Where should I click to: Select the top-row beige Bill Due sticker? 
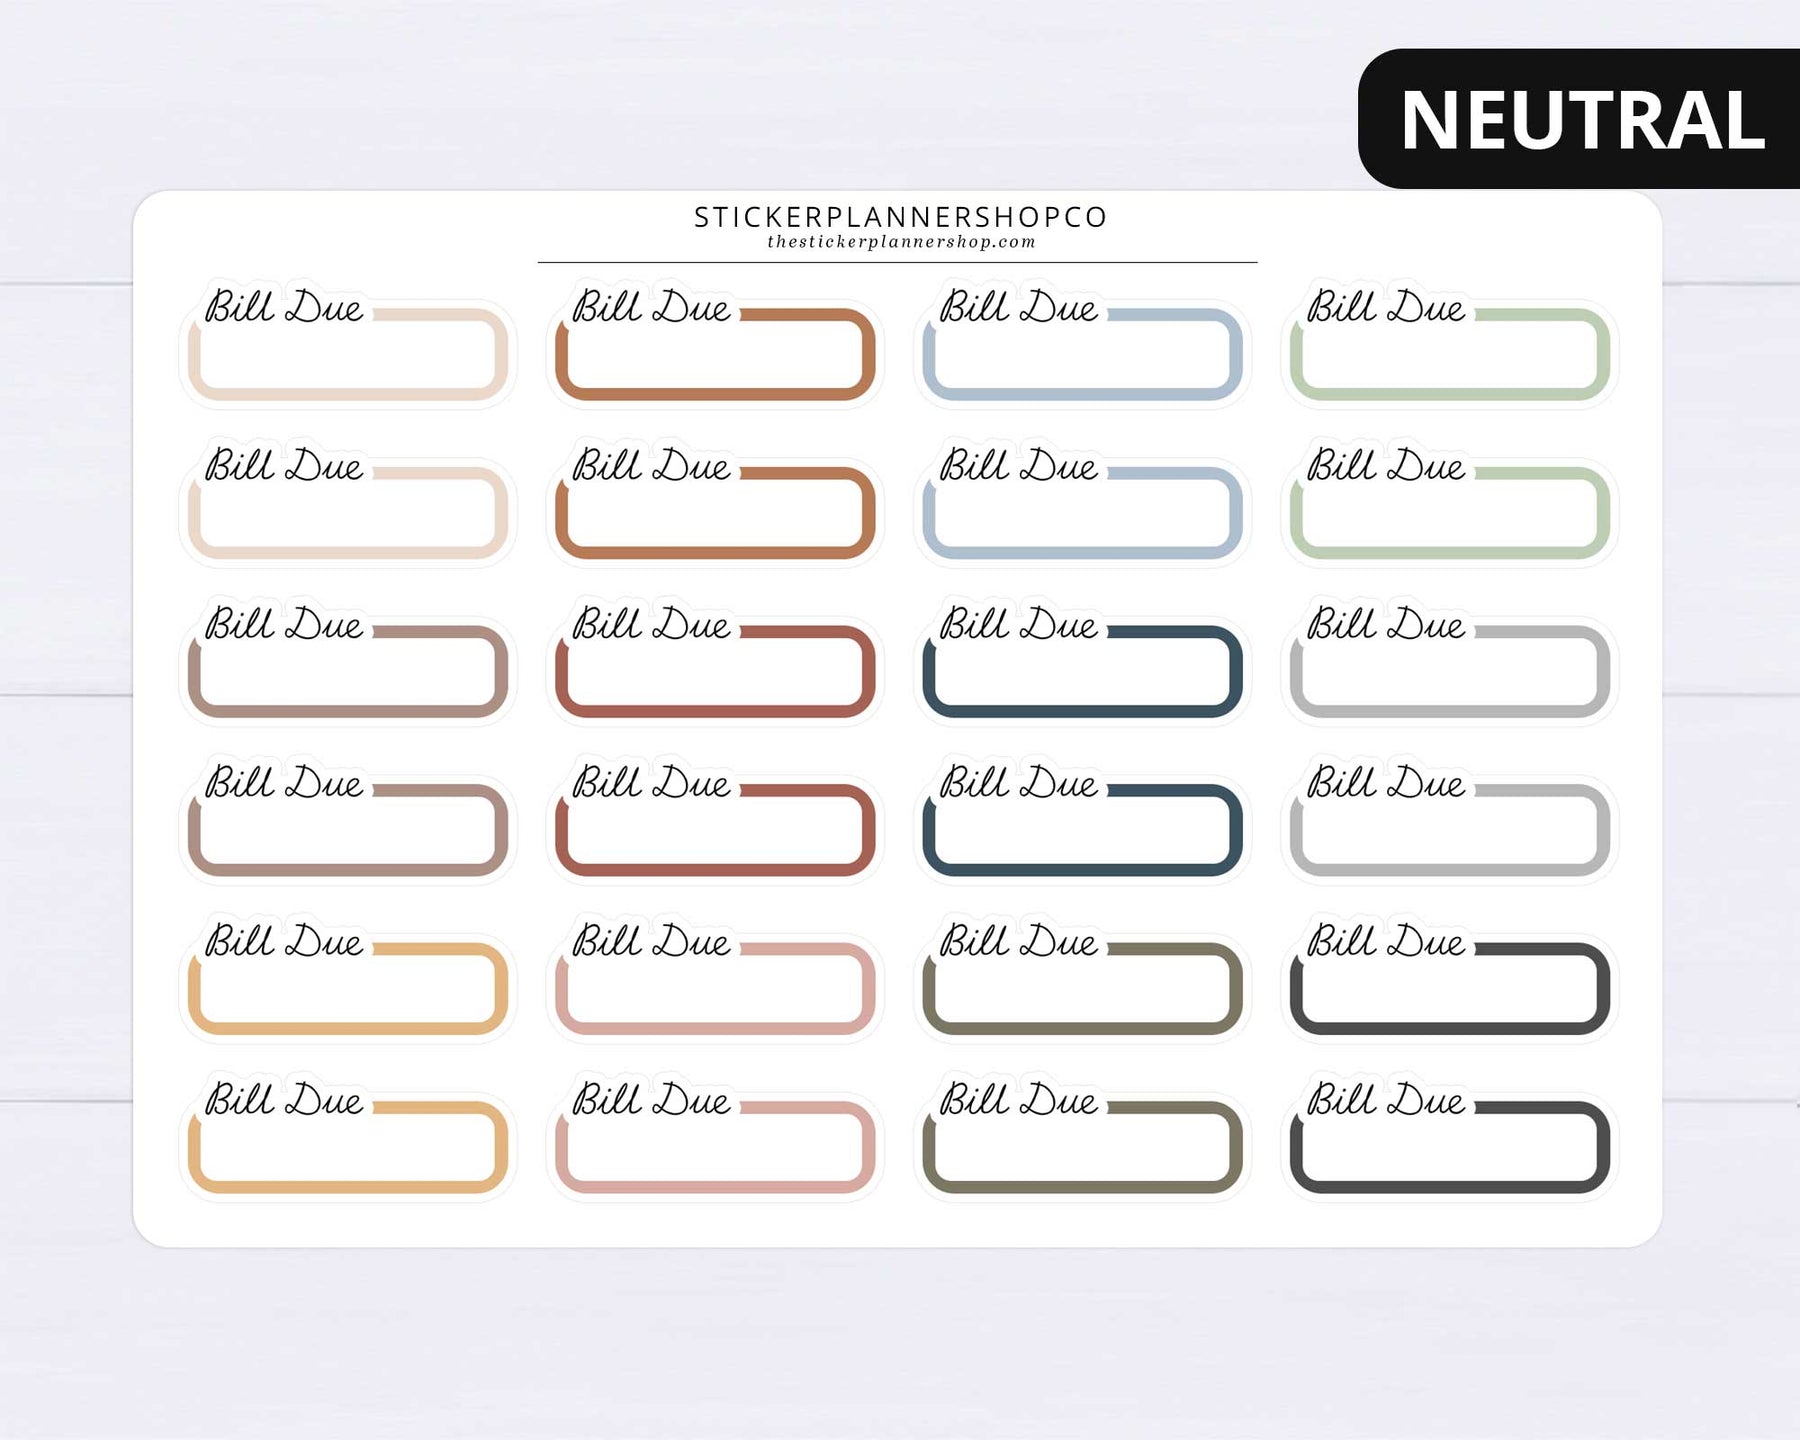click(348, 342)
